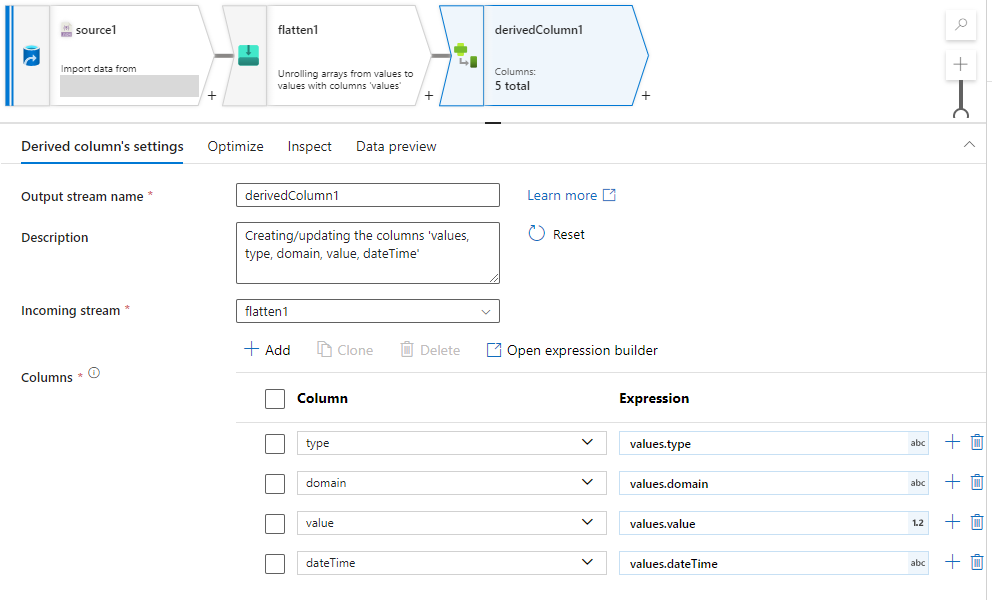
Task: Select the flatten1 transformation icon
Action: [248, 56]
